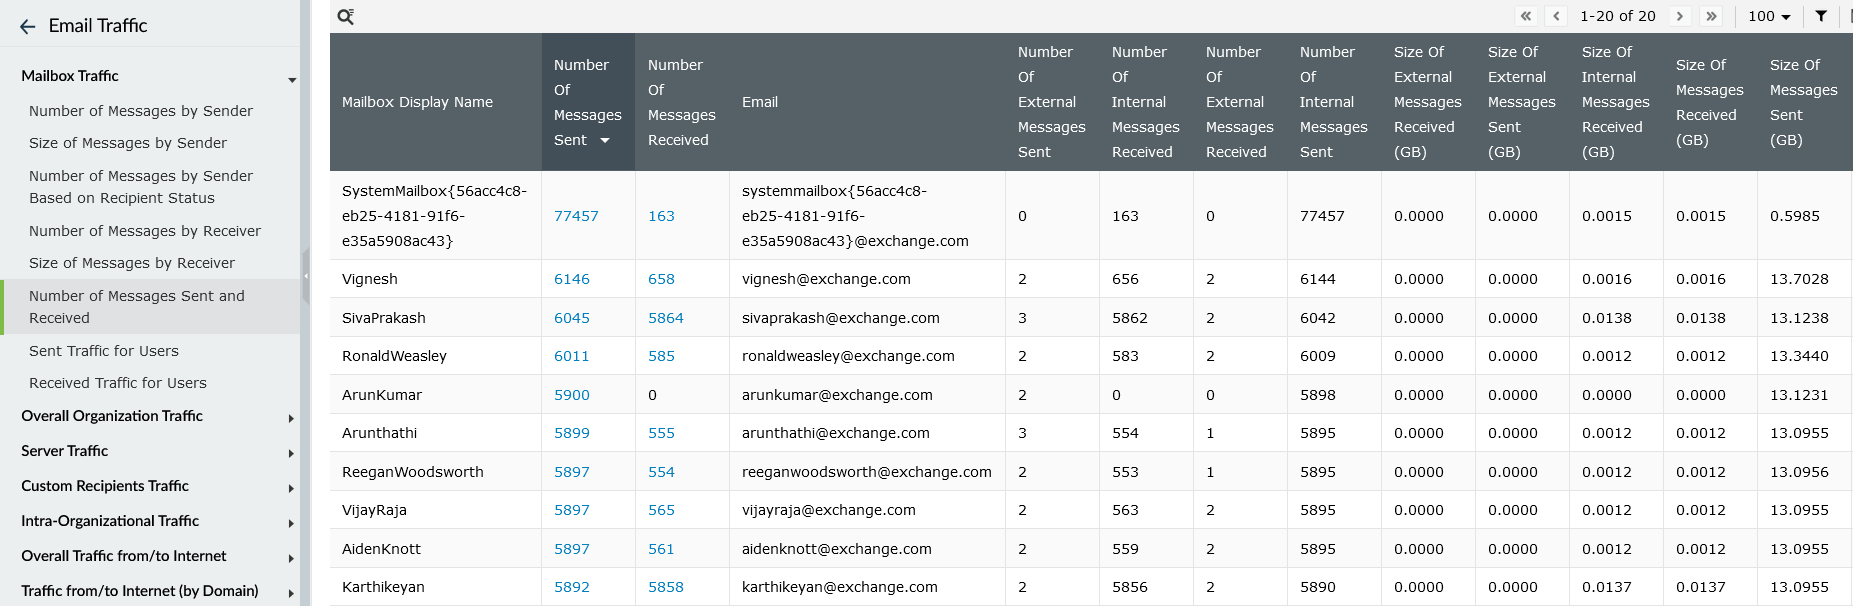Viewport: 1853px width, 606px height.
Task: Select Sent Traffic for Users report
Action: coord(104,351)
